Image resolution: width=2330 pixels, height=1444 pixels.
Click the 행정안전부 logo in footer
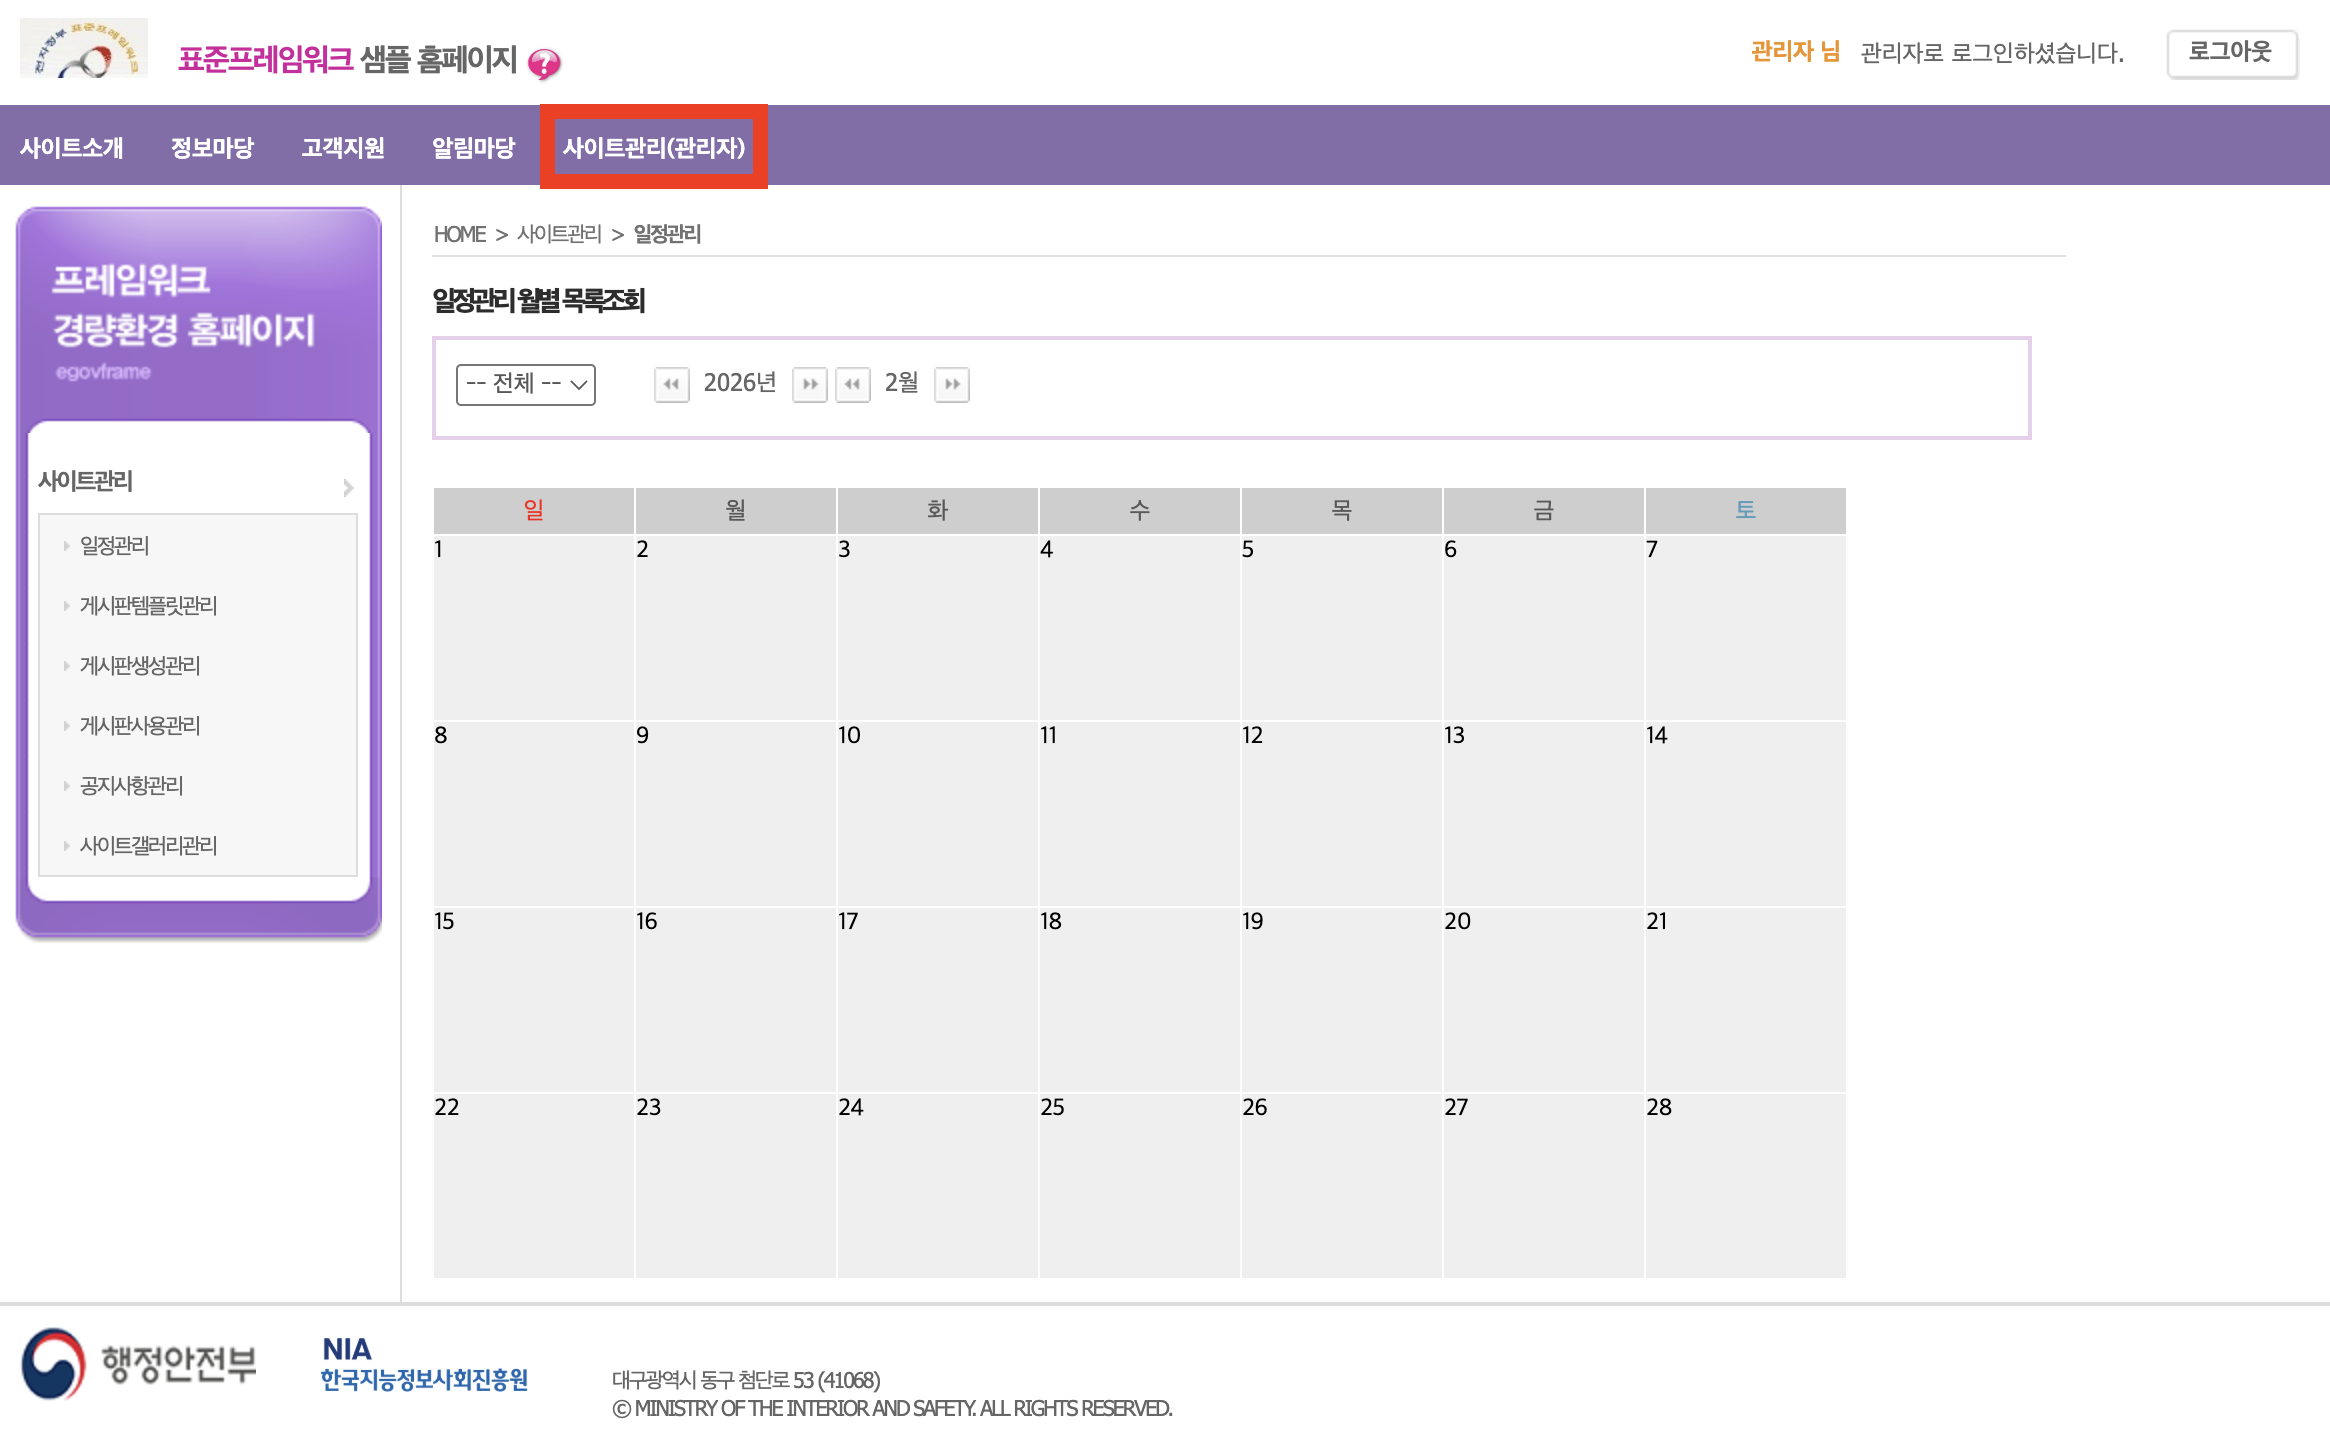pyautogui.click(x=140, y=1363)
